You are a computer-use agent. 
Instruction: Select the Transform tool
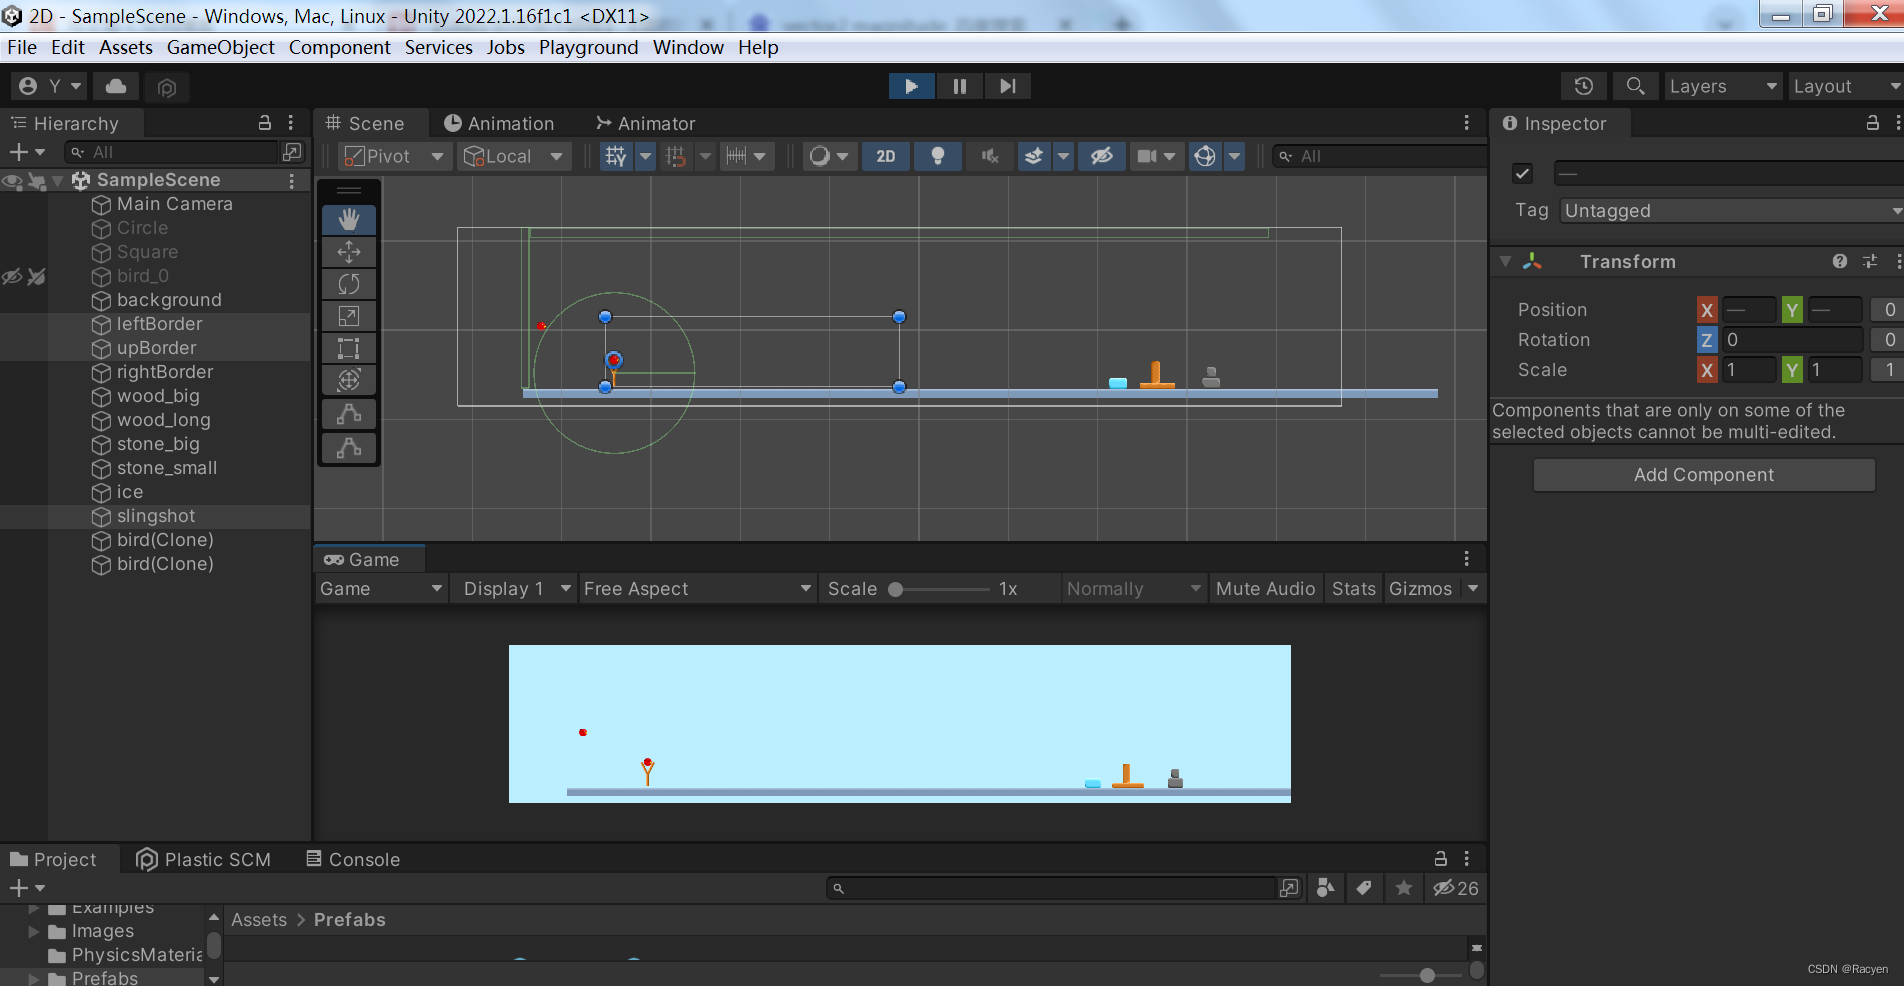[x=349, y=380]
